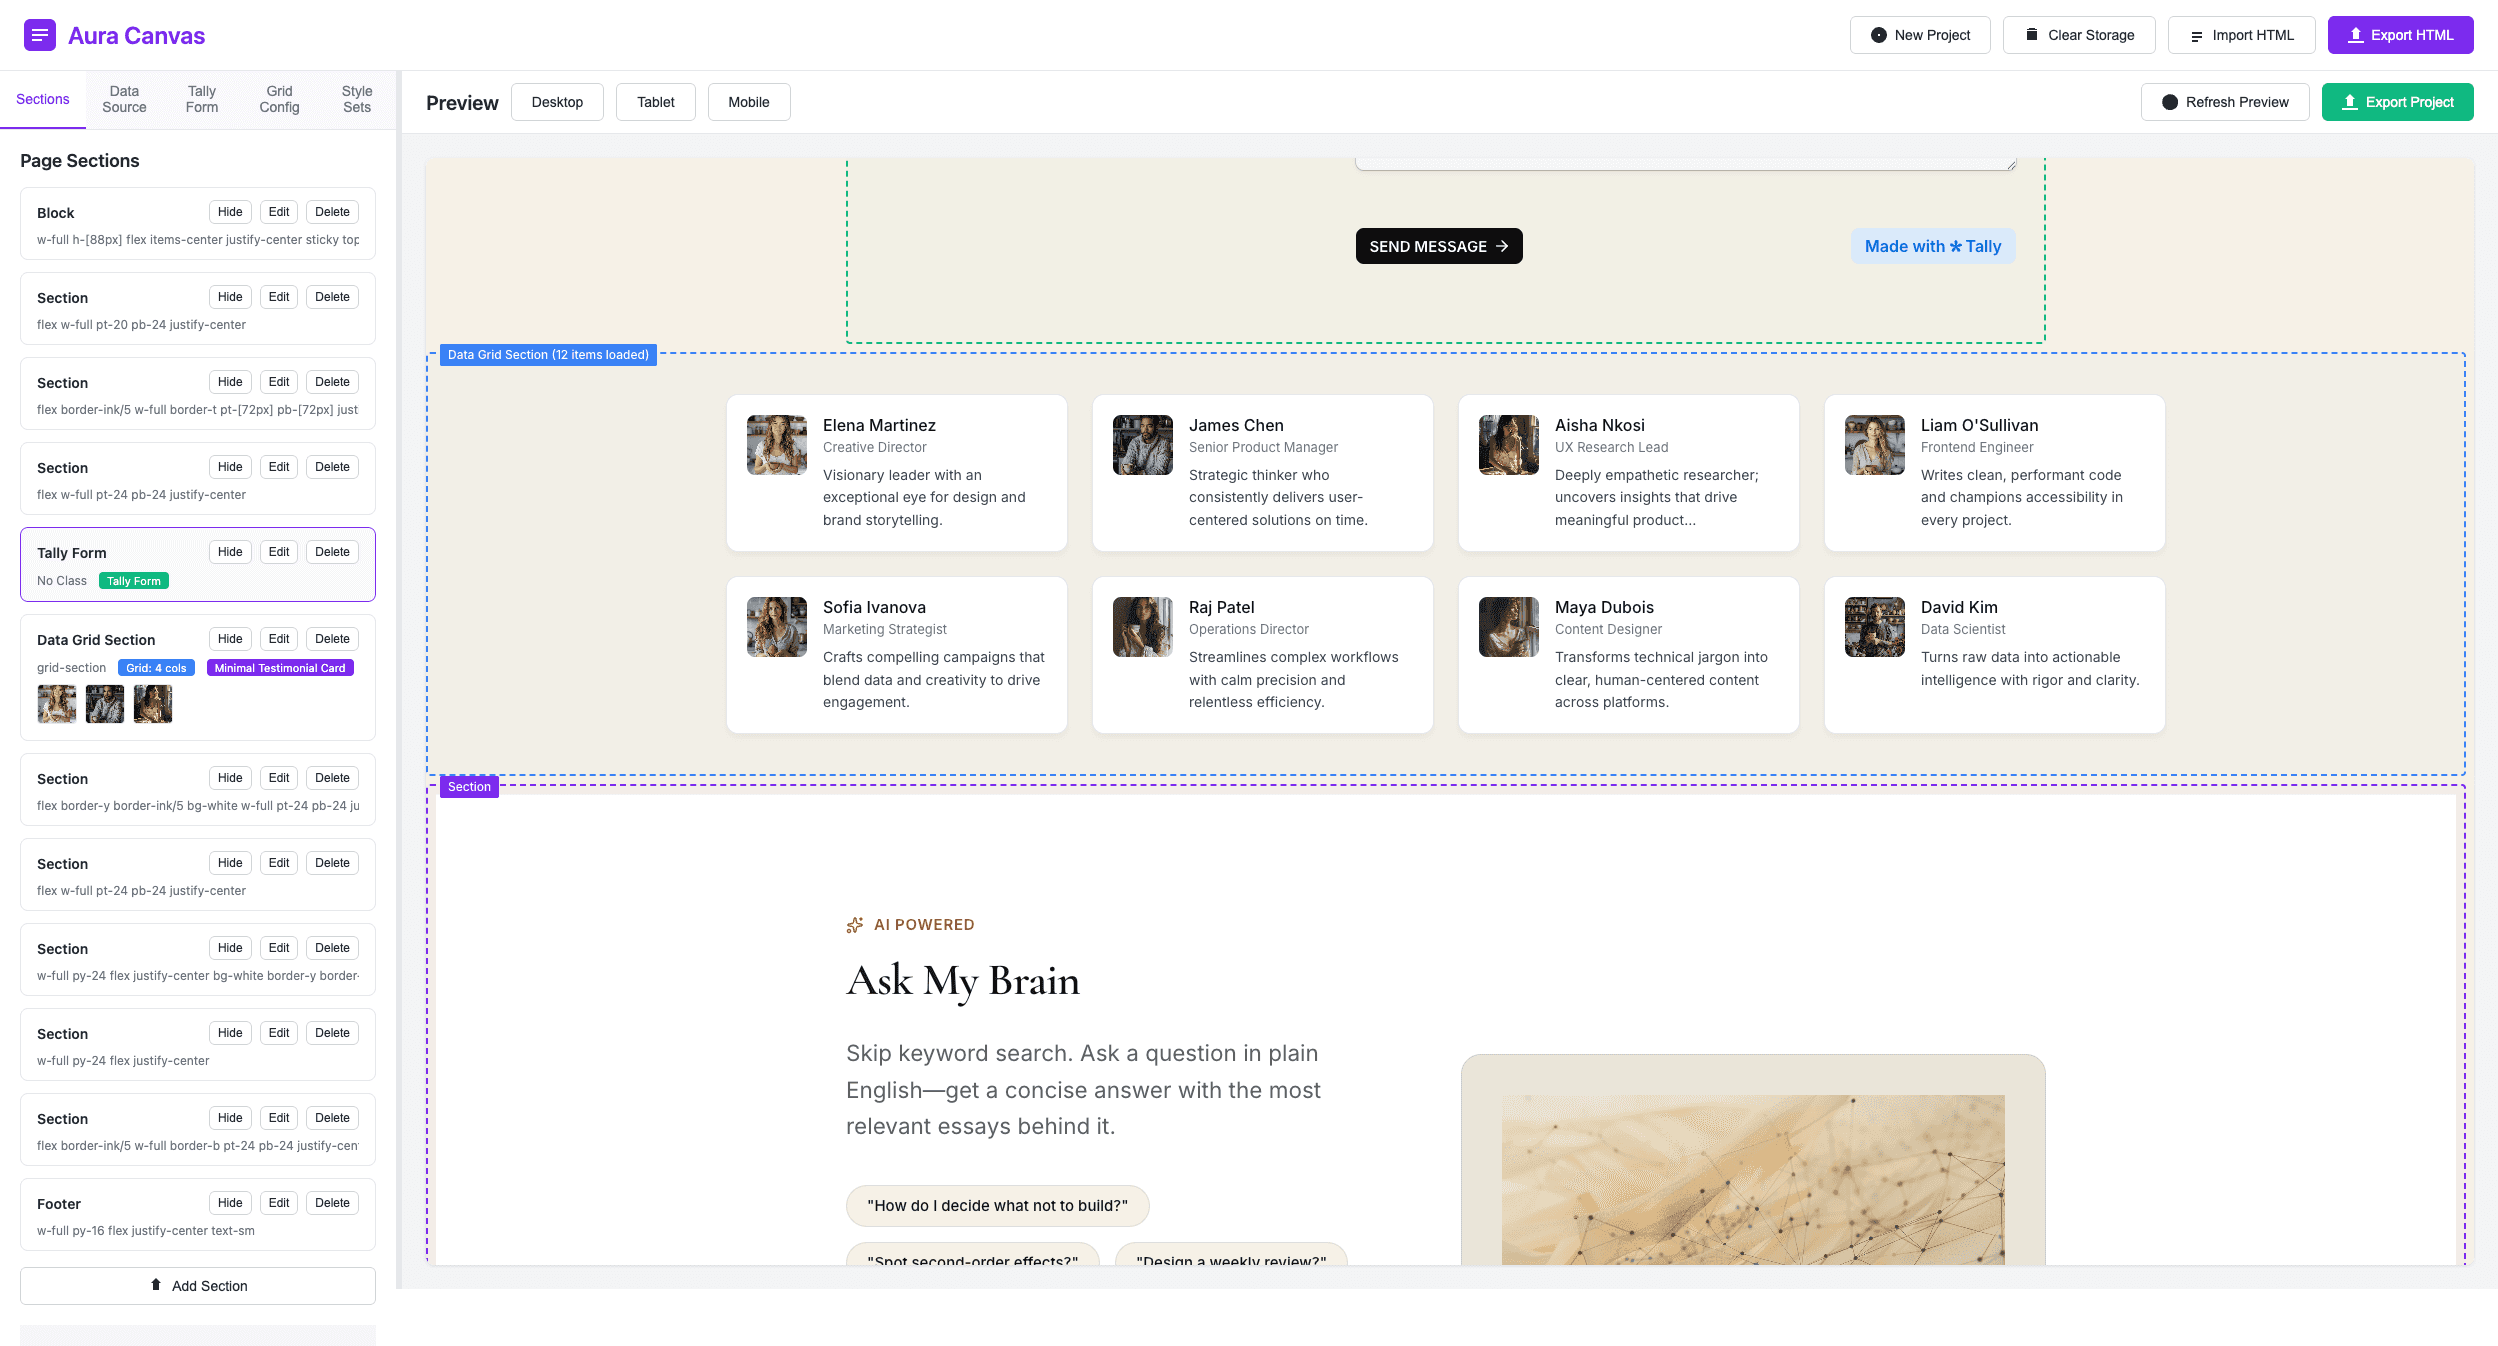
Task: Click the New Project button icon
Action: (1879, 35)
